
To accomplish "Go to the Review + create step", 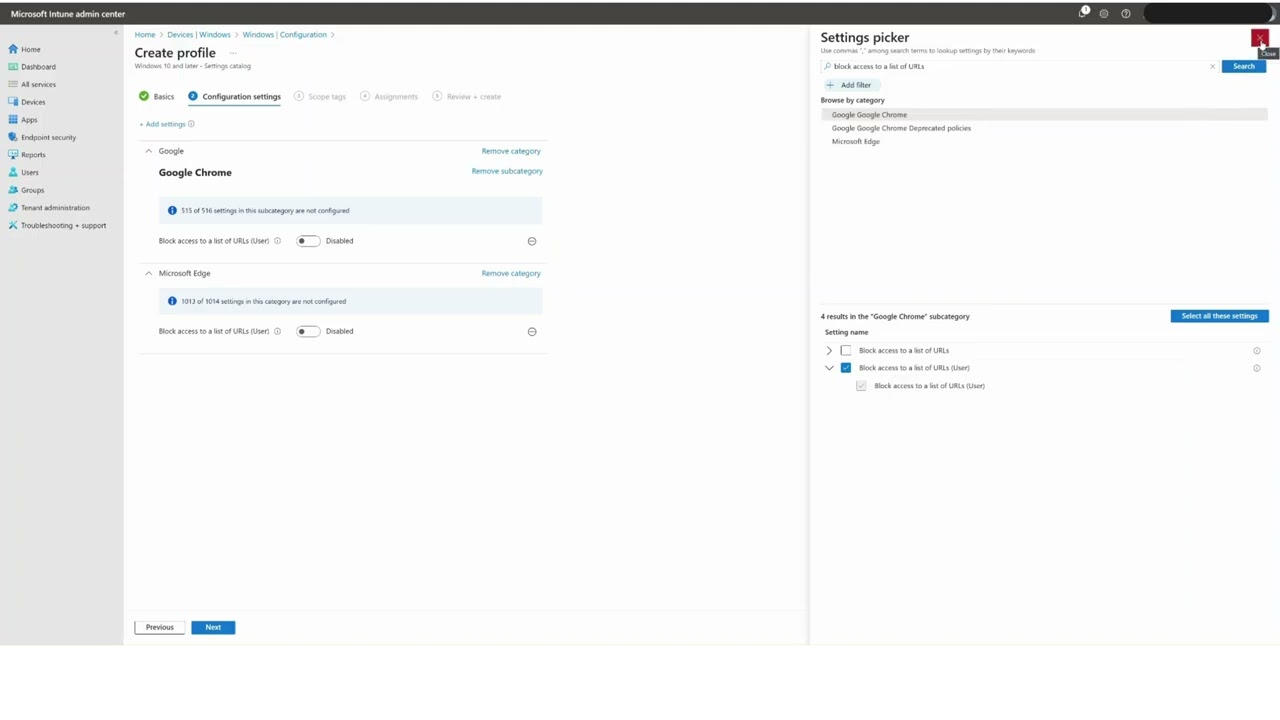I will click(x=467, y=96).
